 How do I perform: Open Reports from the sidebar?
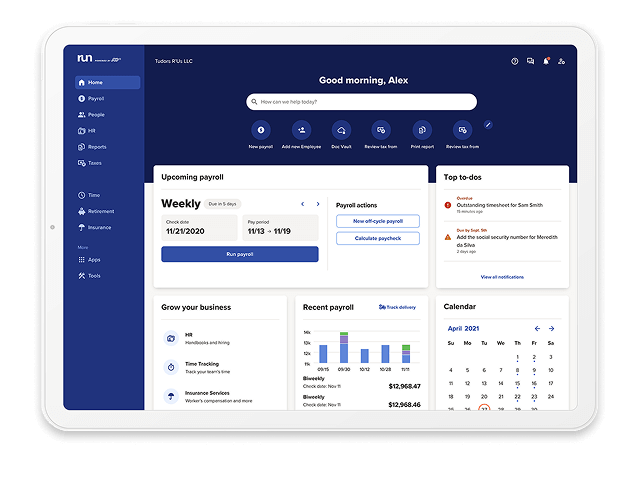pyautogui.click(x=97, y=147)
